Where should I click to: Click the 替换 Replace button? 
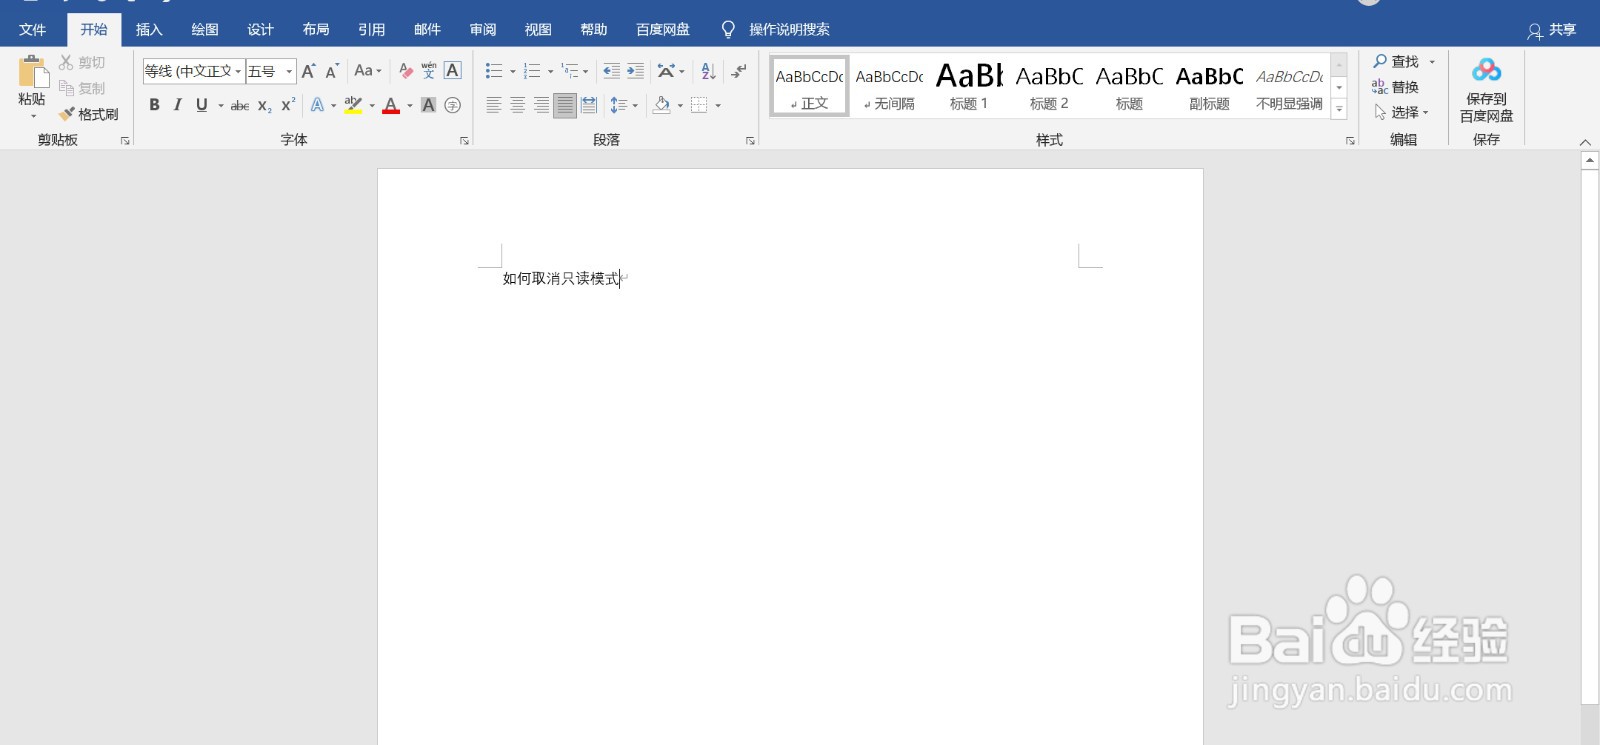1396,87
